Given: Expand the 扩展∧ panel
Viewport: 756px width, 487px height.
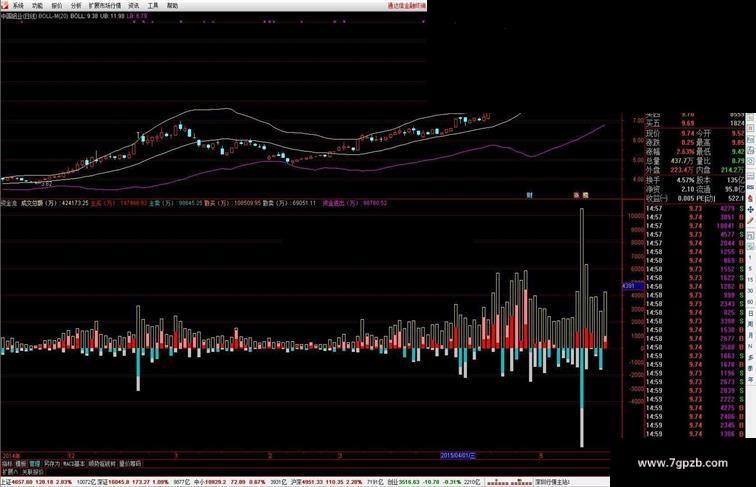Looking at the screenshot, I should (x=10, y=471).
